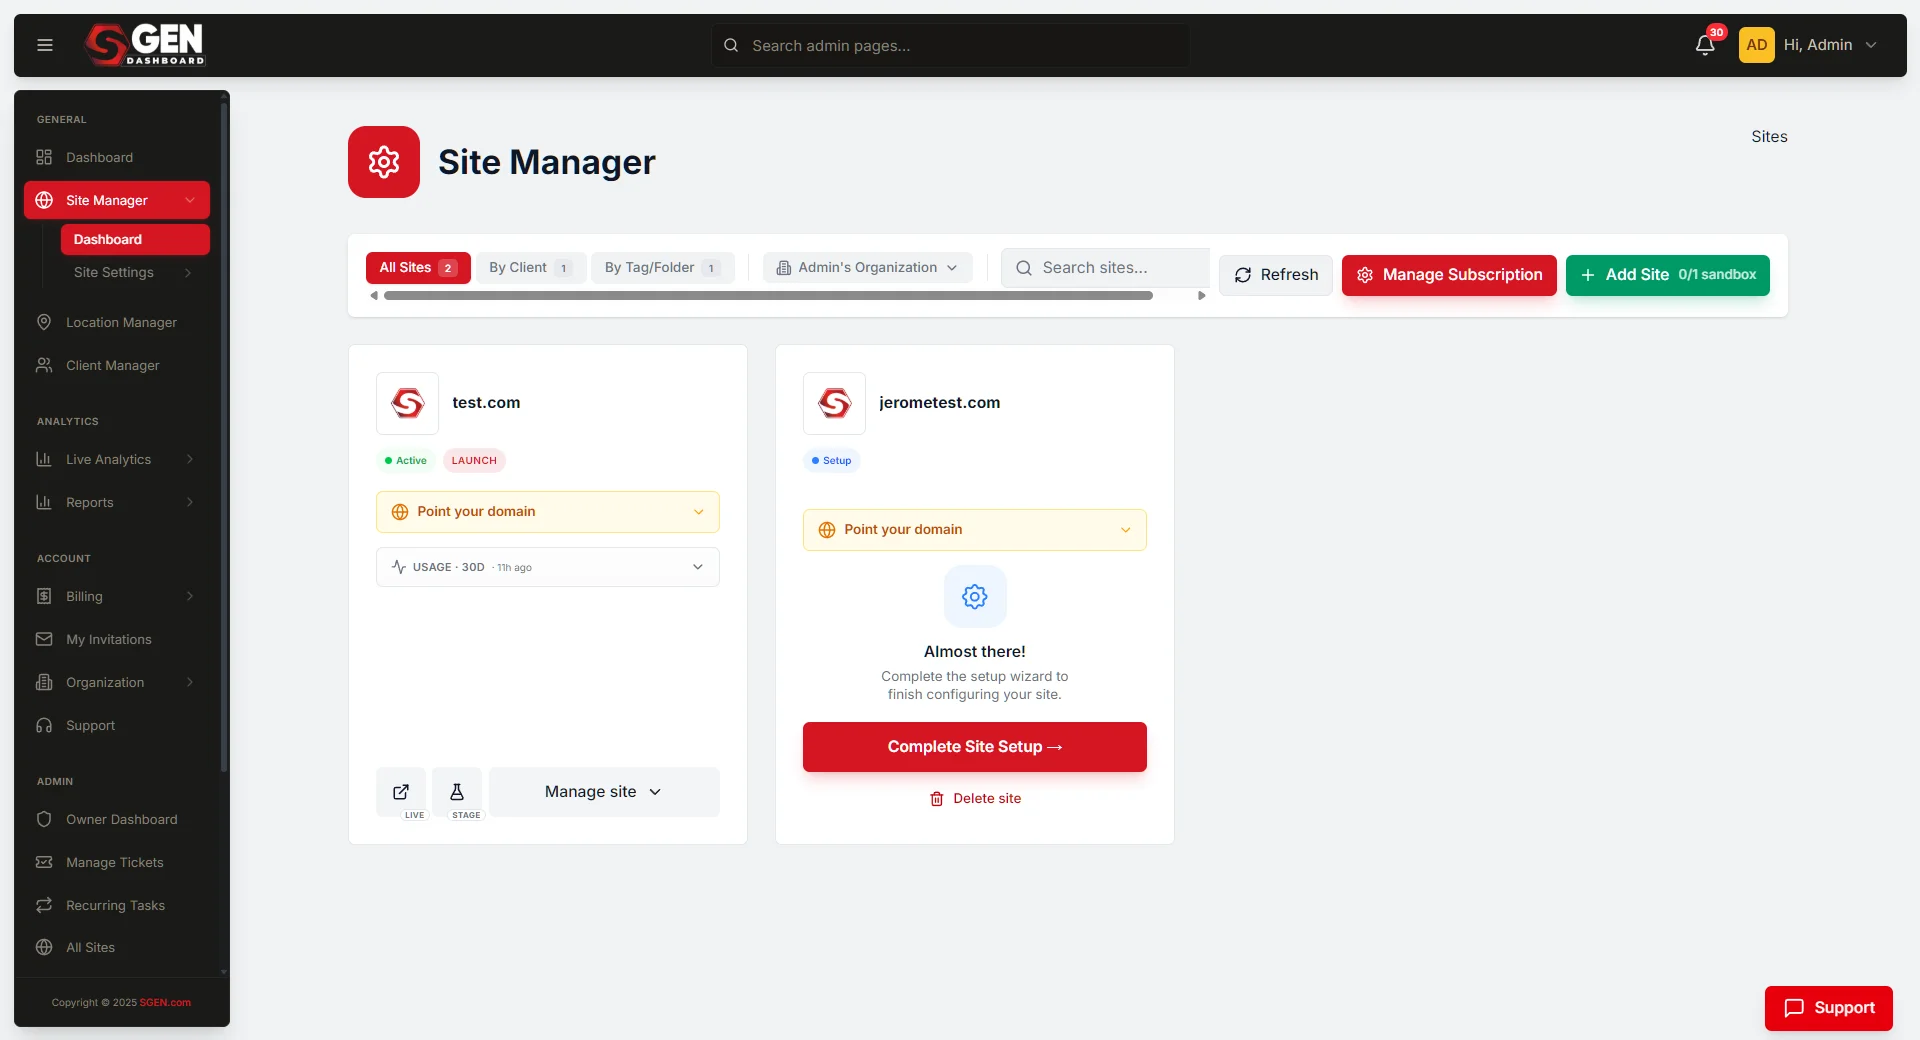1920x1040 pixels.
Task: Click the Organization building icon
Action: (44, 682)
